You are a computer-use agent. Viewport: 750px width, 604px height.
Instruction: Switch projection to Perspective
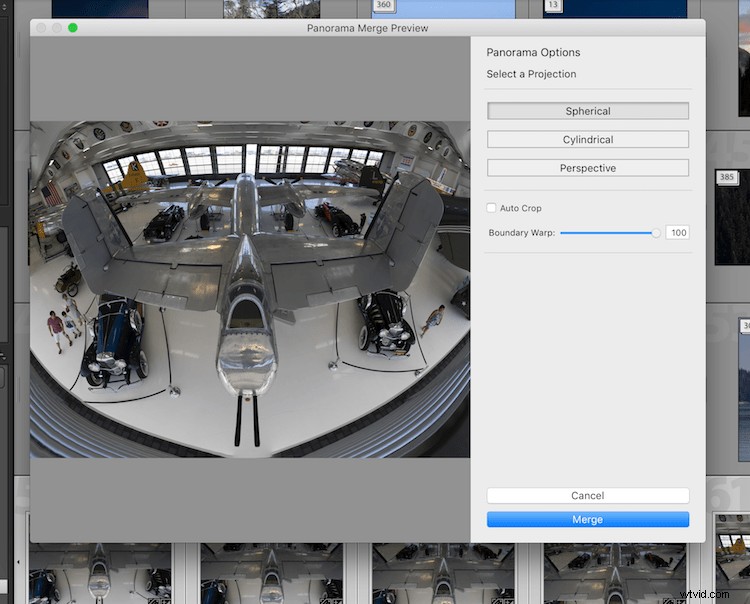point(587,168)
